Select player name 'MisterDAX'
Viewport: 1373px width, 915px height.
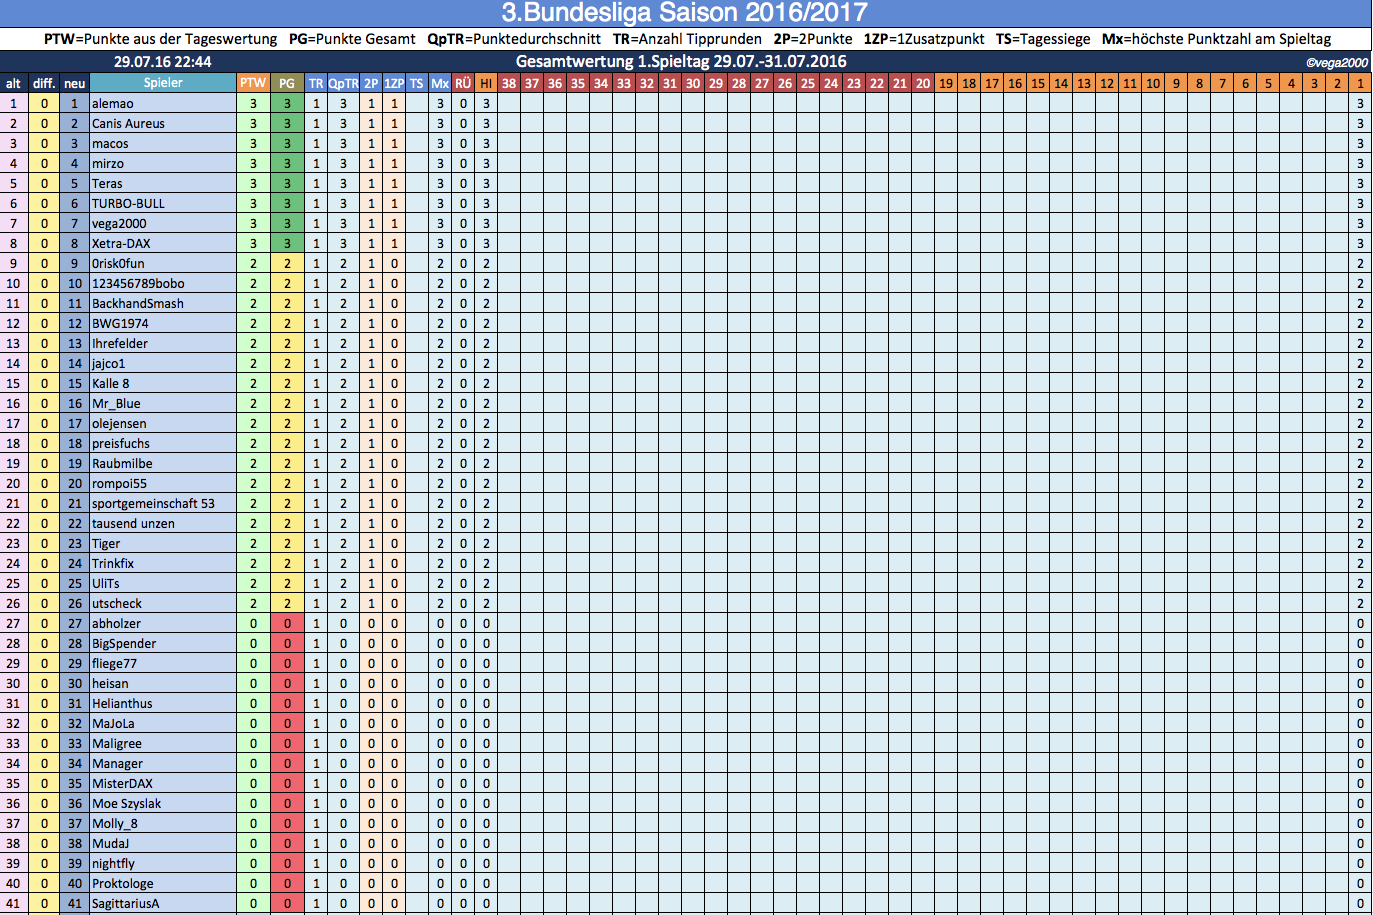122,783
